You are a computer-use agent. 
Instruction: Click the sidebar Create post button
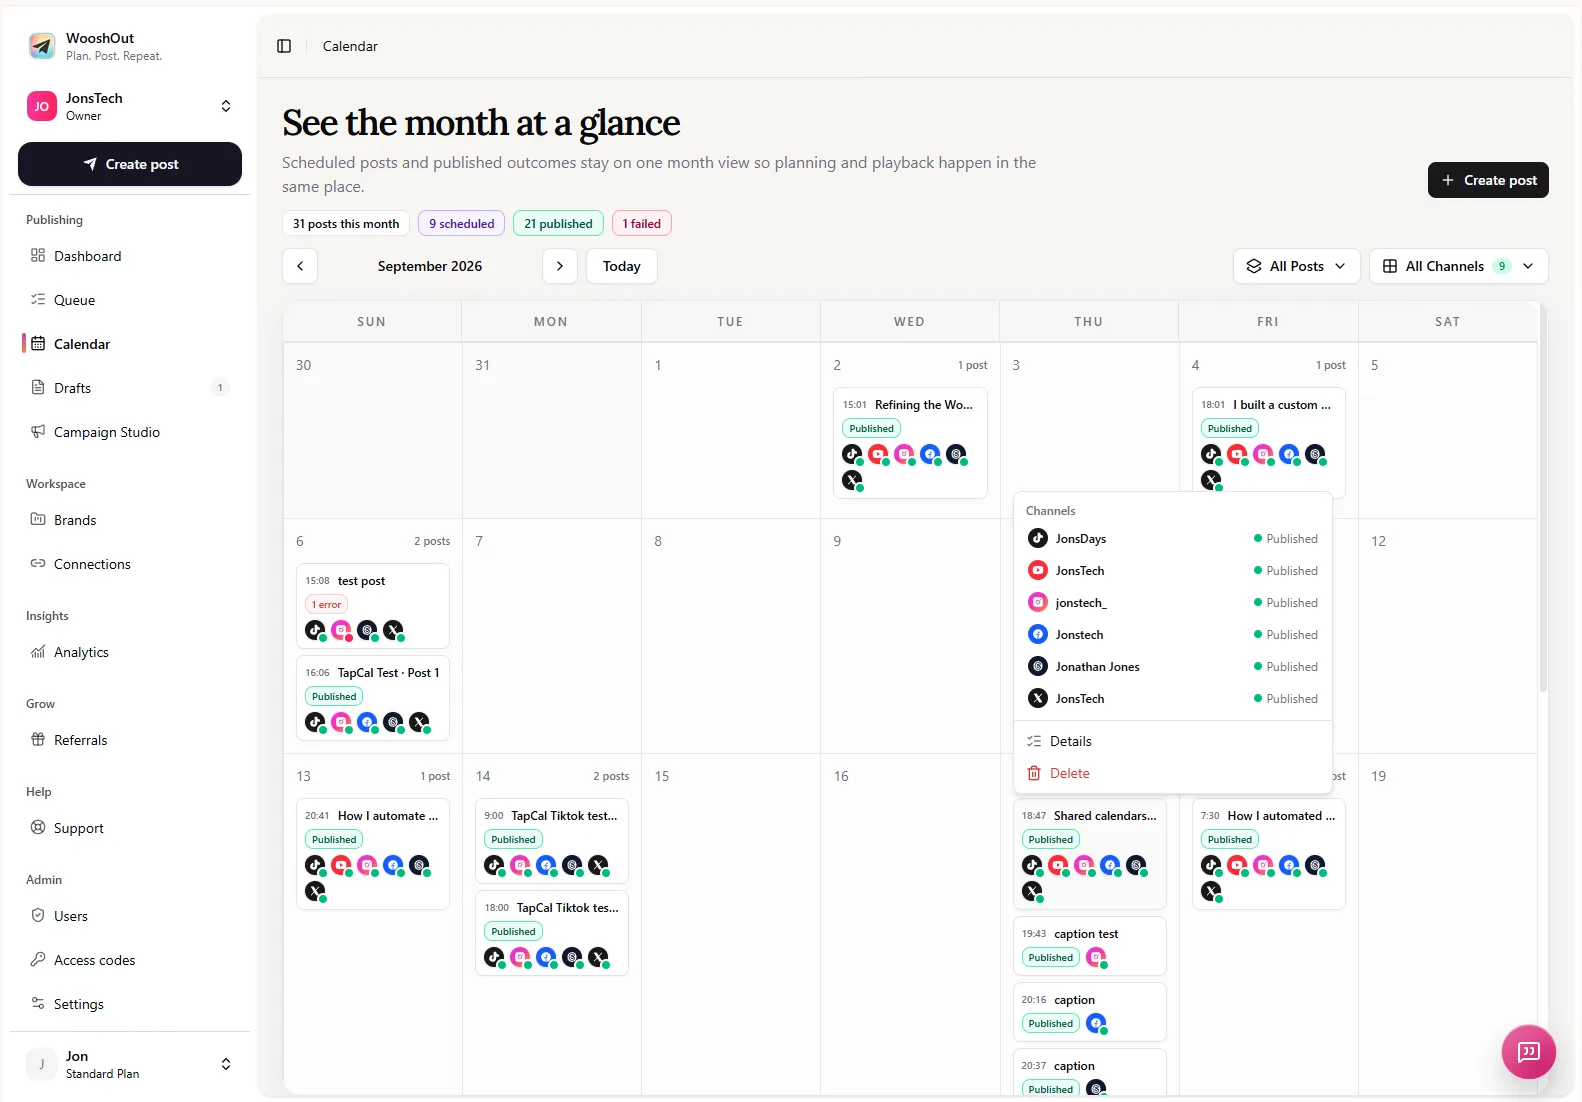pos(130,164)
